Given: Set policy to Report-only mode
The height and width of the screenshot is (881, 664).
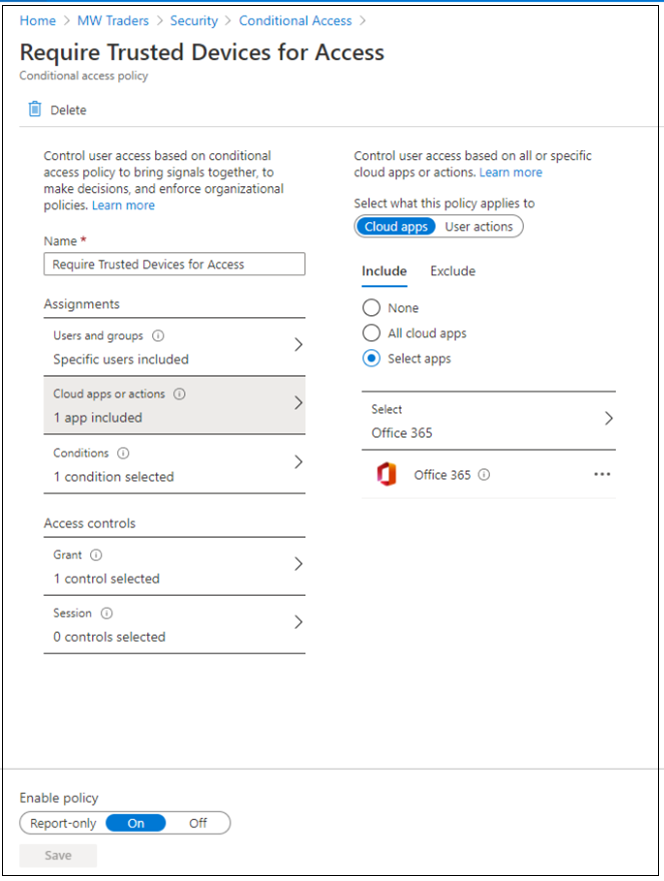Looking at the screenshot, I should click(x=63, y=823).
